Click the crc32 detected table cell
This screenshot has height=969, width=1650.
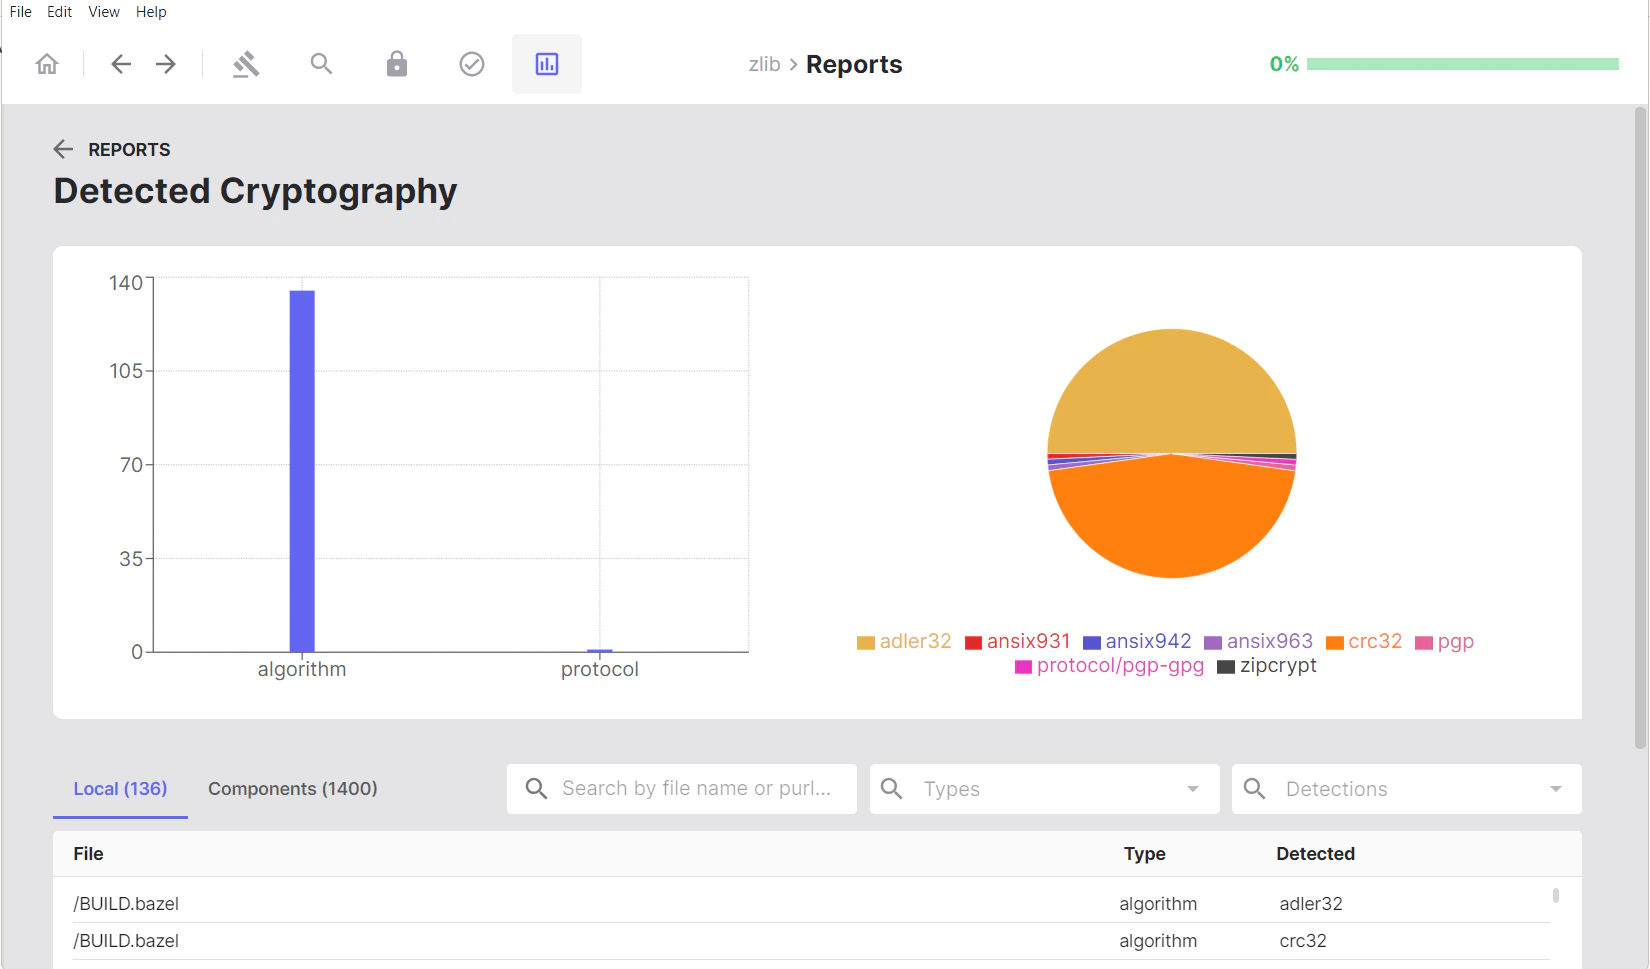point(1303,941)
